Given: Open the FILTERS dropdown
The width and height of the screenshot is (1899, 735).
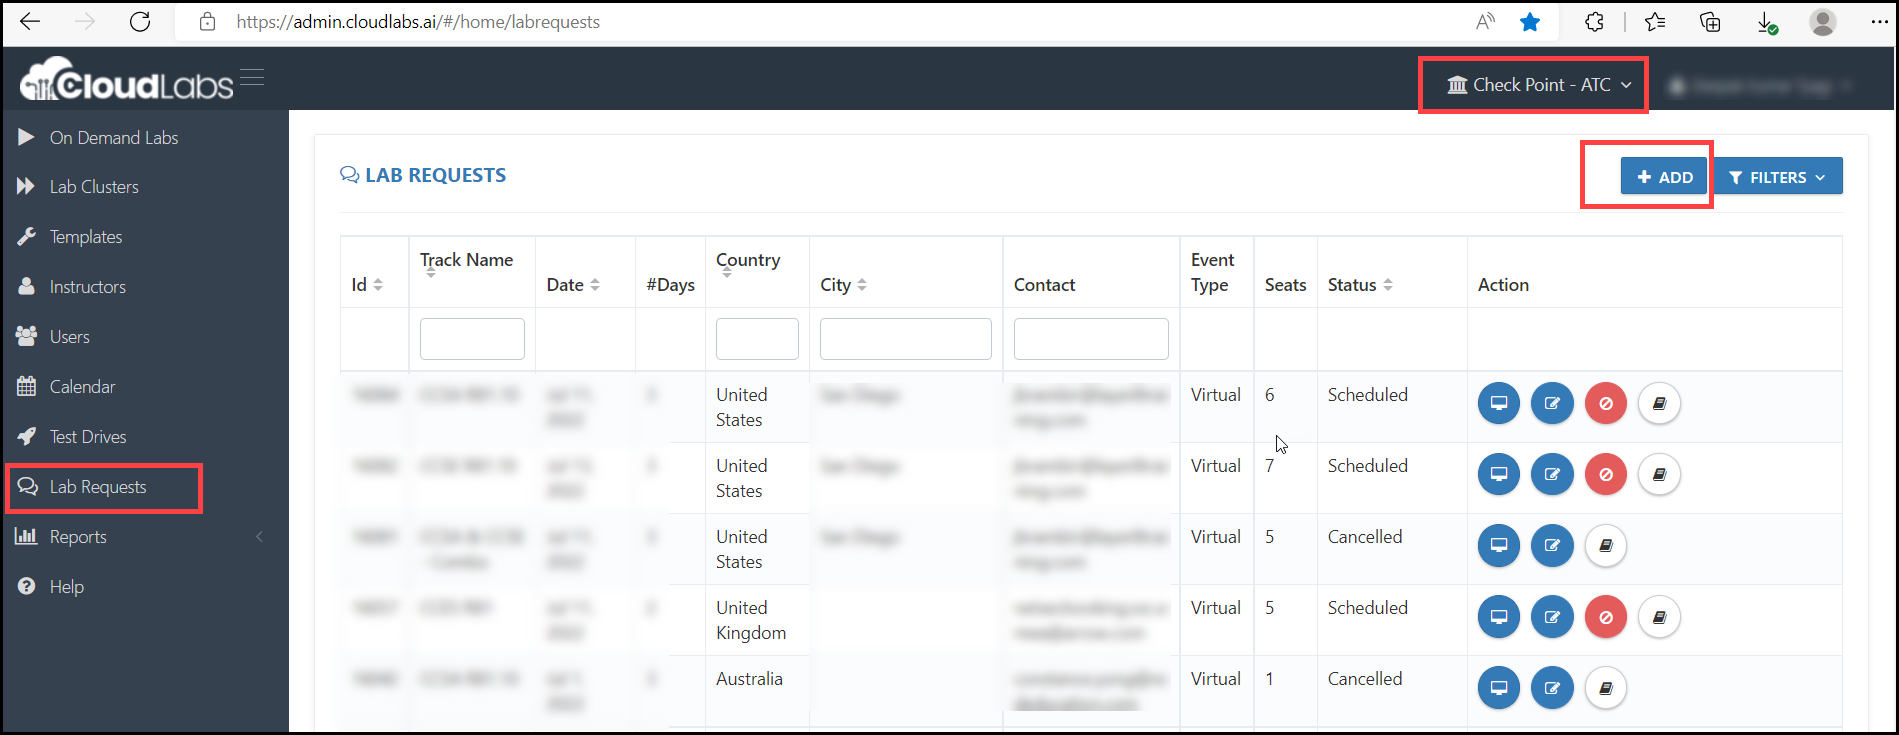Looking at the screenshot, I should click(x=1778, y=176).
